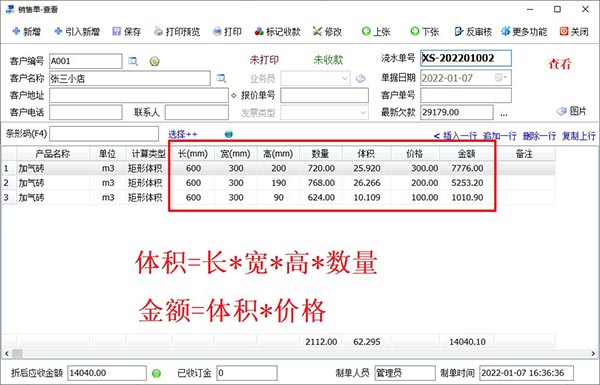
Task: Click the 客户地址 input field
Action: coord(139,95)
